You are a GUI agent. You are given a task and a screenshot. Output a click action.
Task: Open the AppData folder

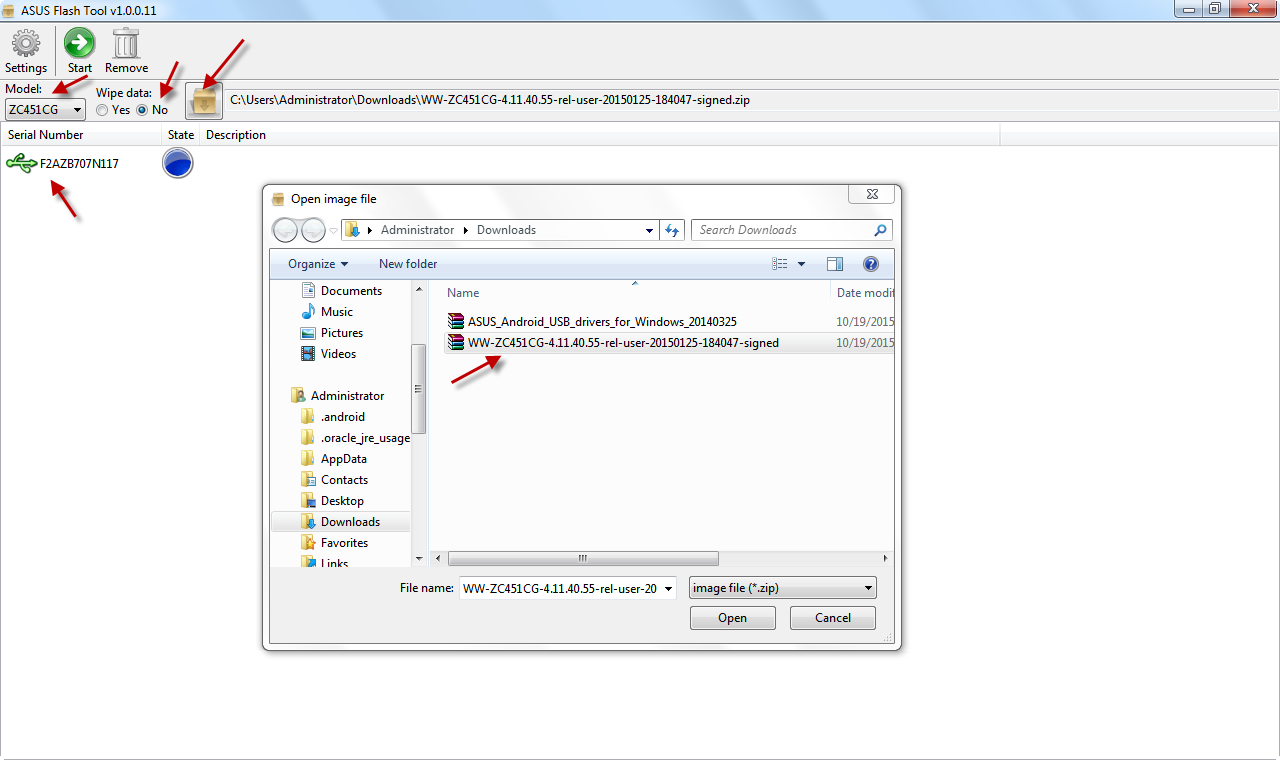coord(334,459)
